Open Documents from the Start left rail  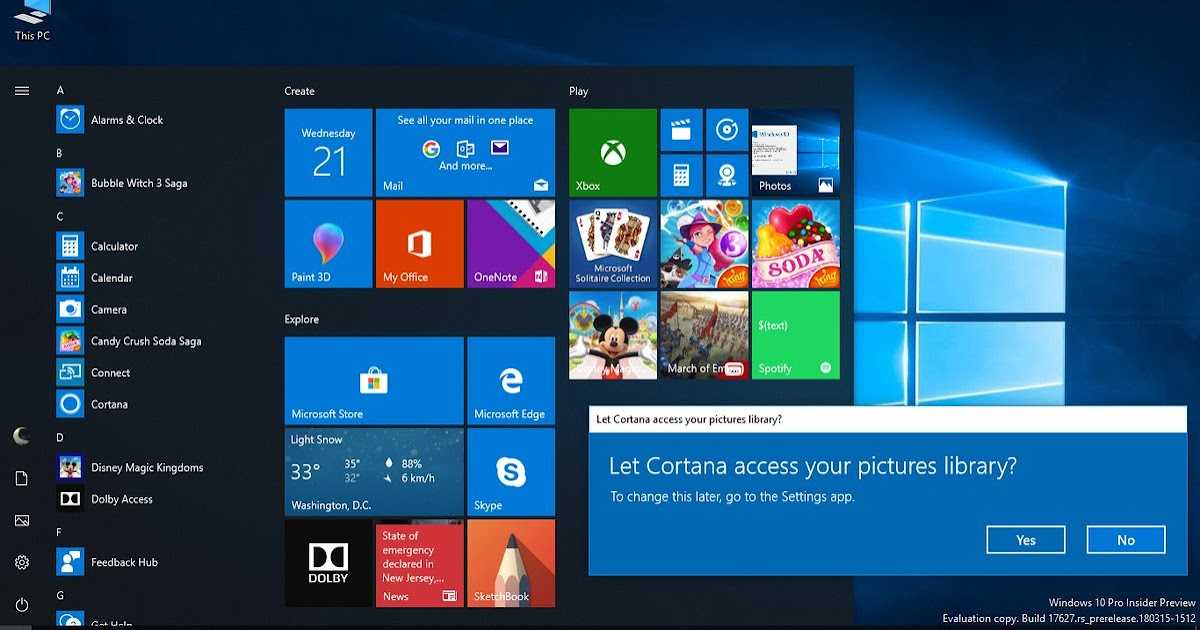click(22, 479)
